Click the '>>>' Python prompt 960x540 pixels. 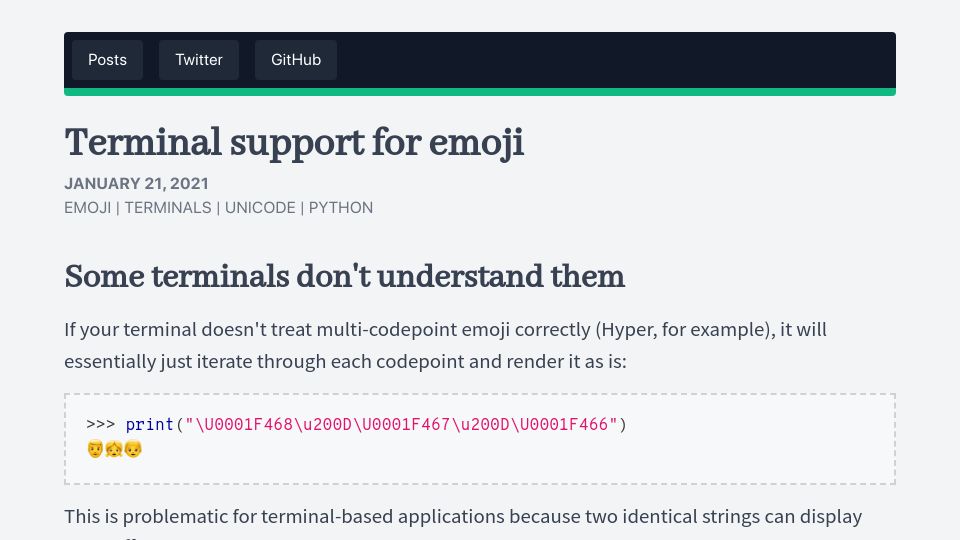point(100,424)
